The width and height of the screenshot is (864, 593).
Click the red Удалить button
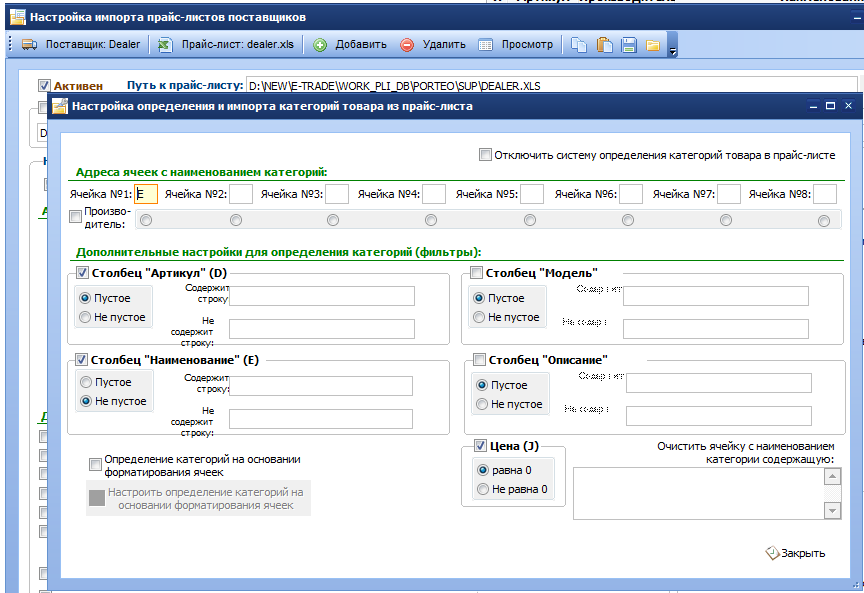433,45
